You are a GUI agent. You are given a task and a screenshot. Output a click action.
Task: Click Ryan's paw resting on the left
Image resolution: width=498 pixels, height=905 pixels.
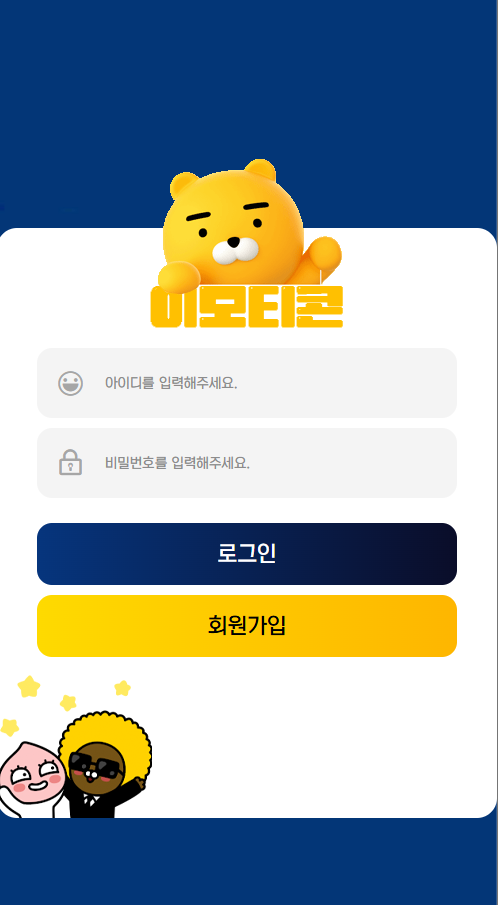point(179,276)
